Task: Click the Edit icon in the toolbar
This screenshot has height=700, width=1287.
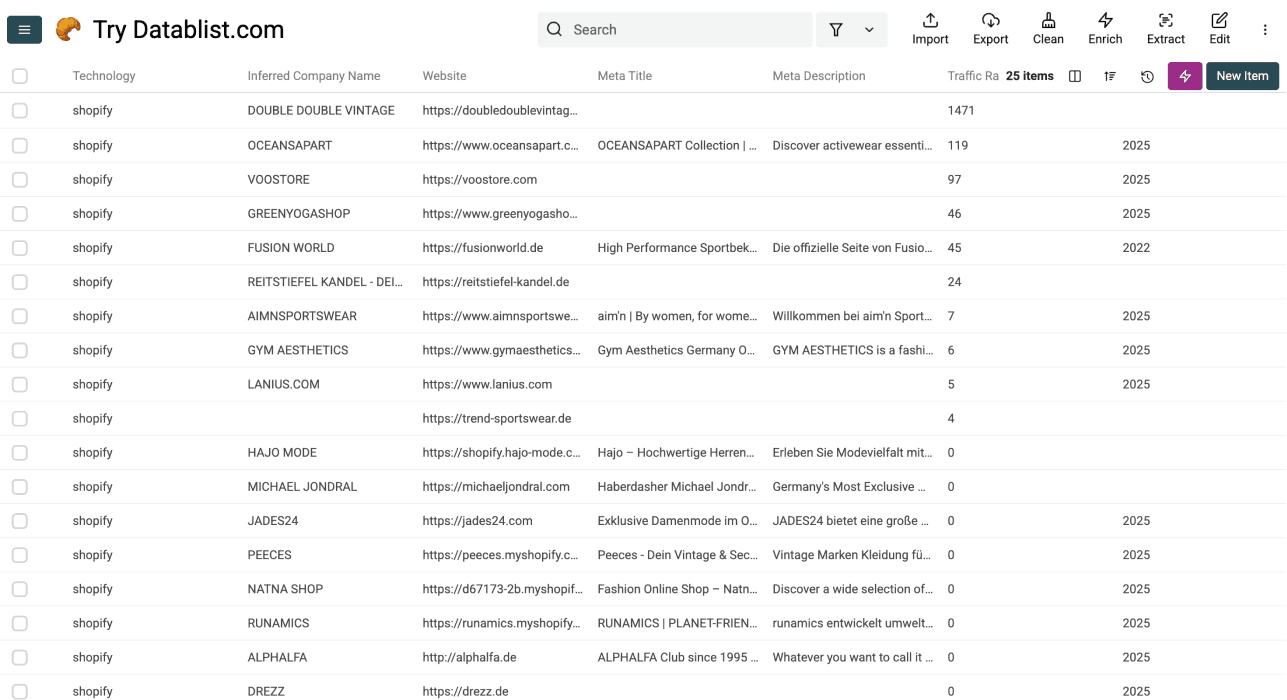Action: 1219,28
